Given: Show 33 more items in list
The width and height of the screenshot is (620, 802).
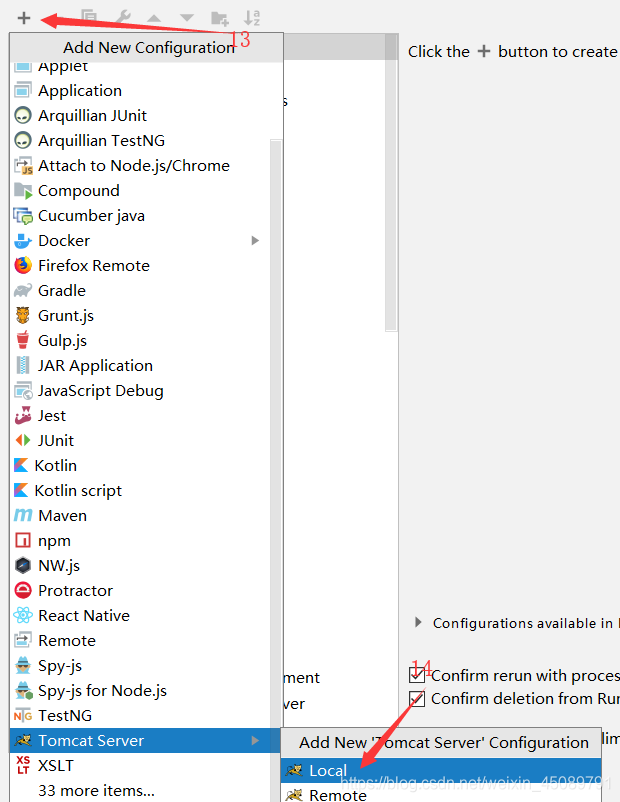Looking at the screenshot, I should [141, 791].
